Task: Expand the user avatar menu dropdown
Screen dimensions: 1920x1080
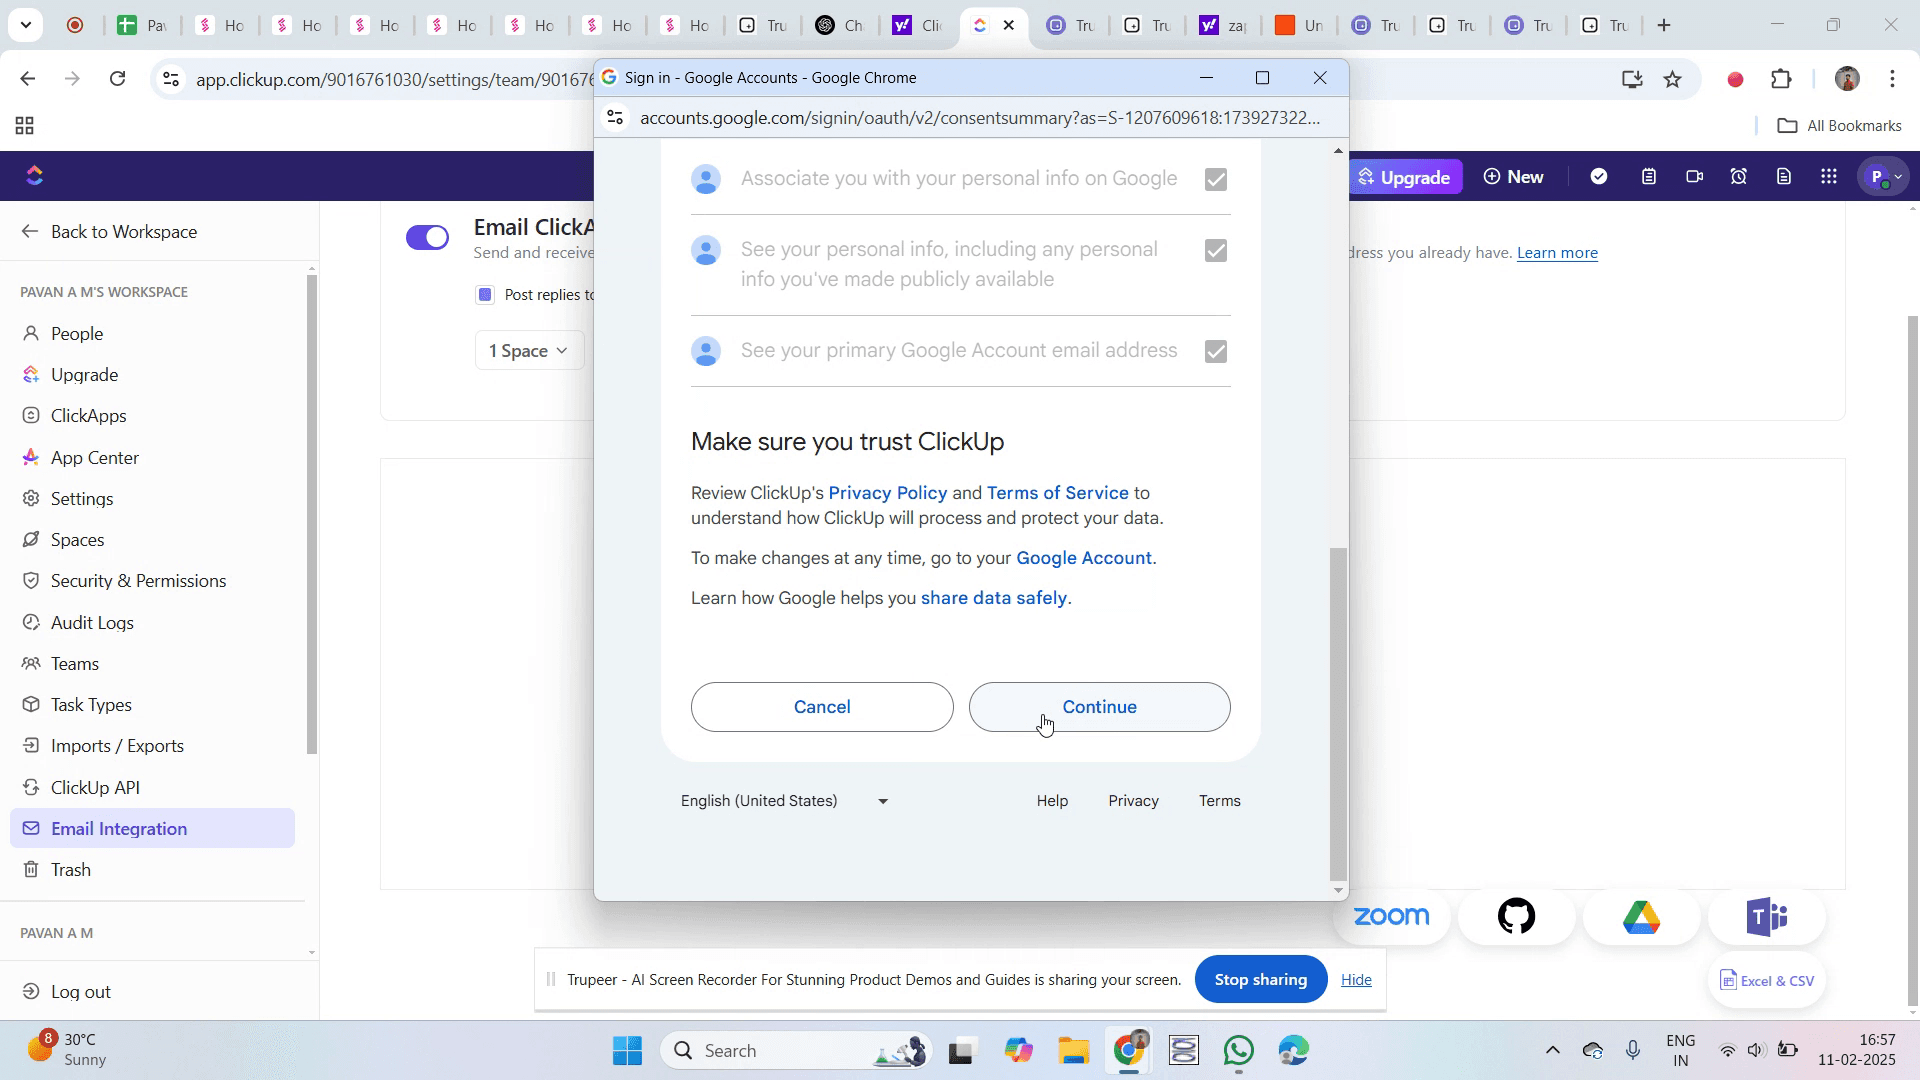Action: [1885, 177]
